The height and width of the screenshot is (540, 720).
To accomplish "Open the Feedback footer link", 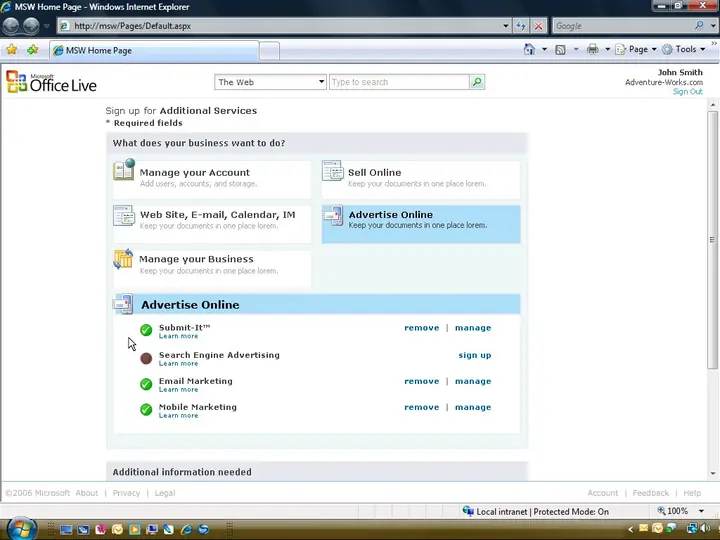I will 651,493.
